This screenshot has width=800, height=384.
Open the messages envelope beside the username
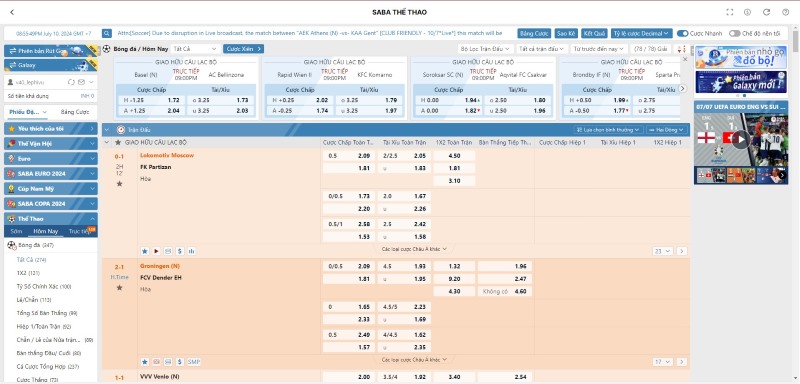tap(82, 82)
